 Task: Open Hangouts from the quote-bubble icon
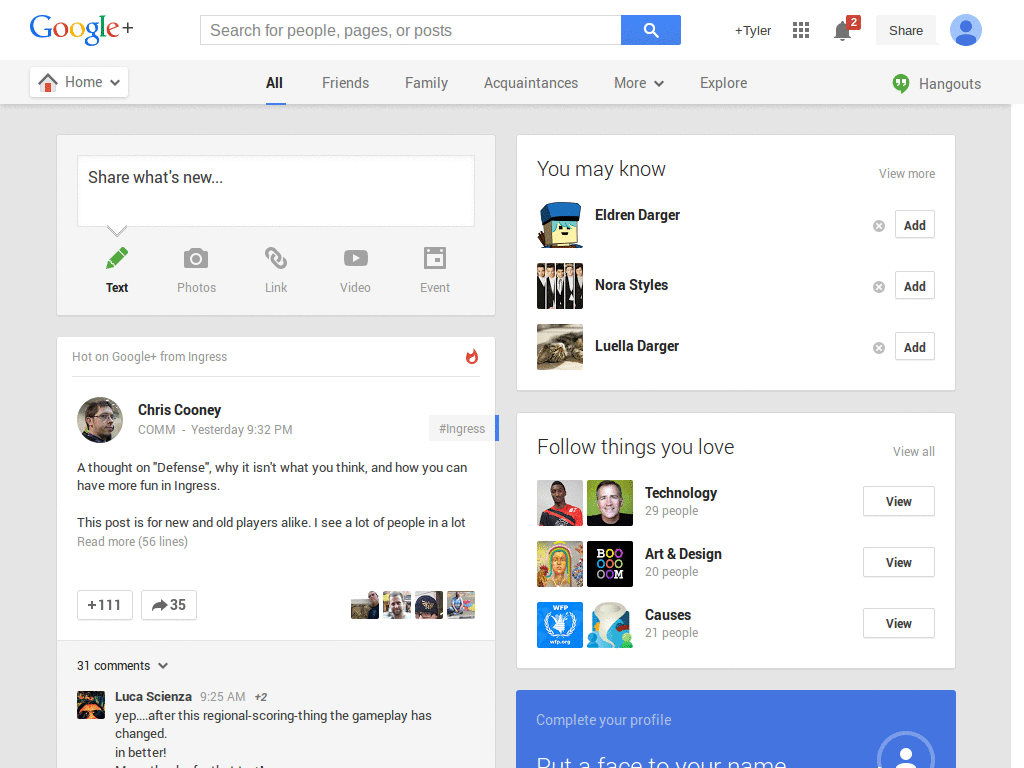click(901, 84)
